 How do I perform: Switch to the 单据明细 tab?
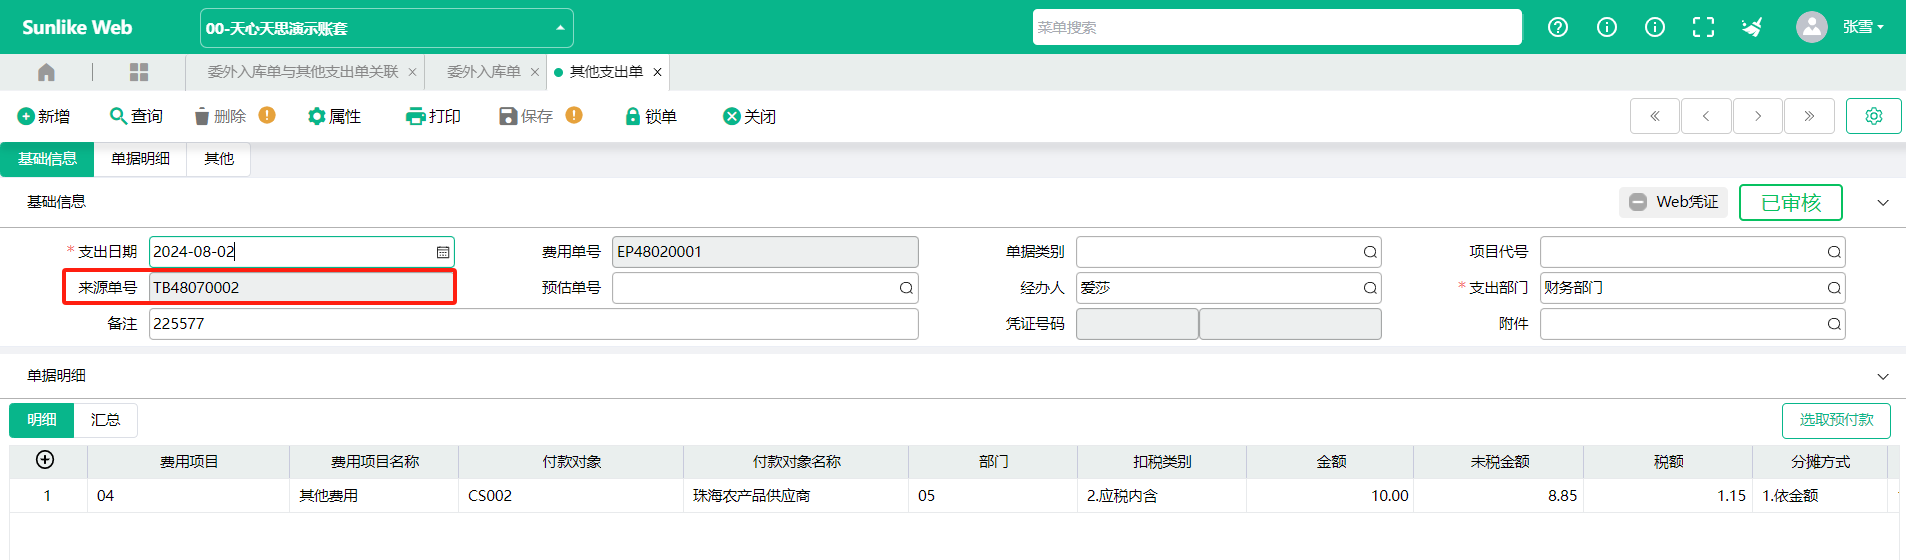tap(140, 159)
